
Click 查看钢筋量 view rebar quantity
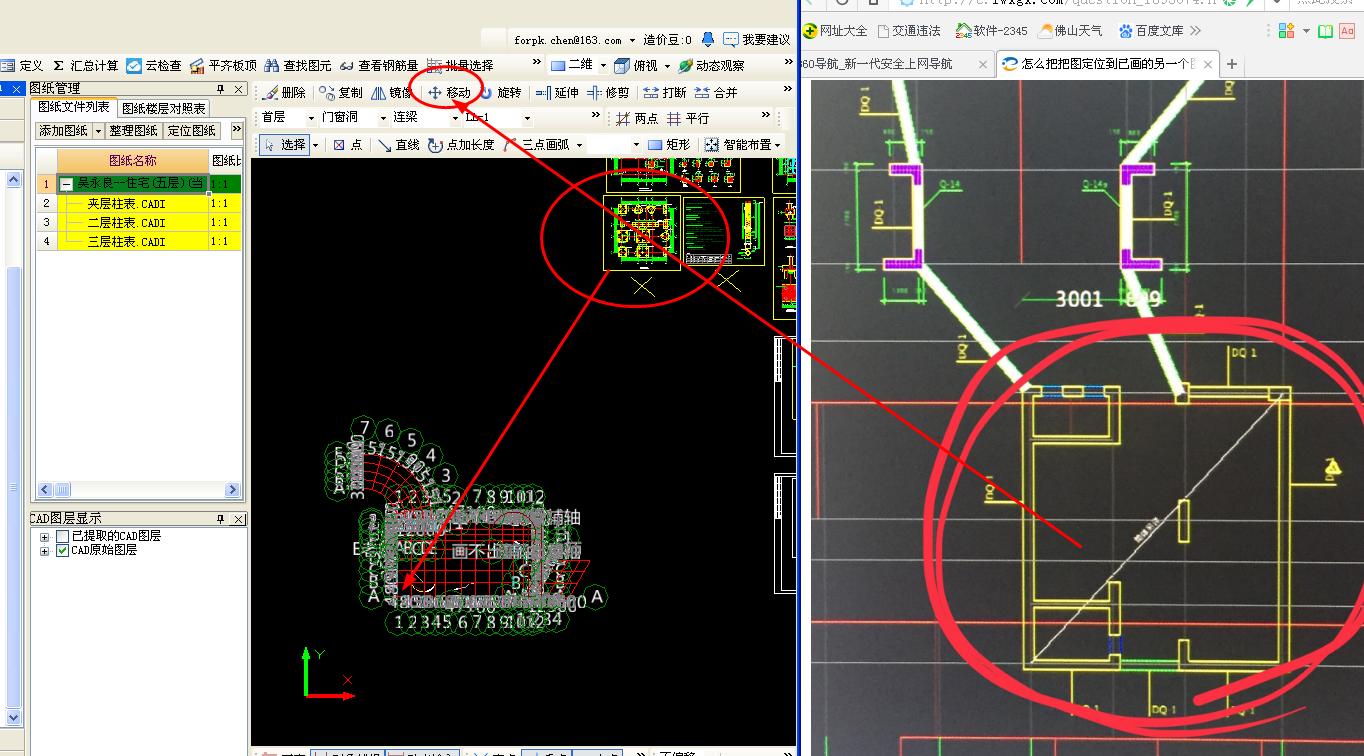tap(378, 66)
